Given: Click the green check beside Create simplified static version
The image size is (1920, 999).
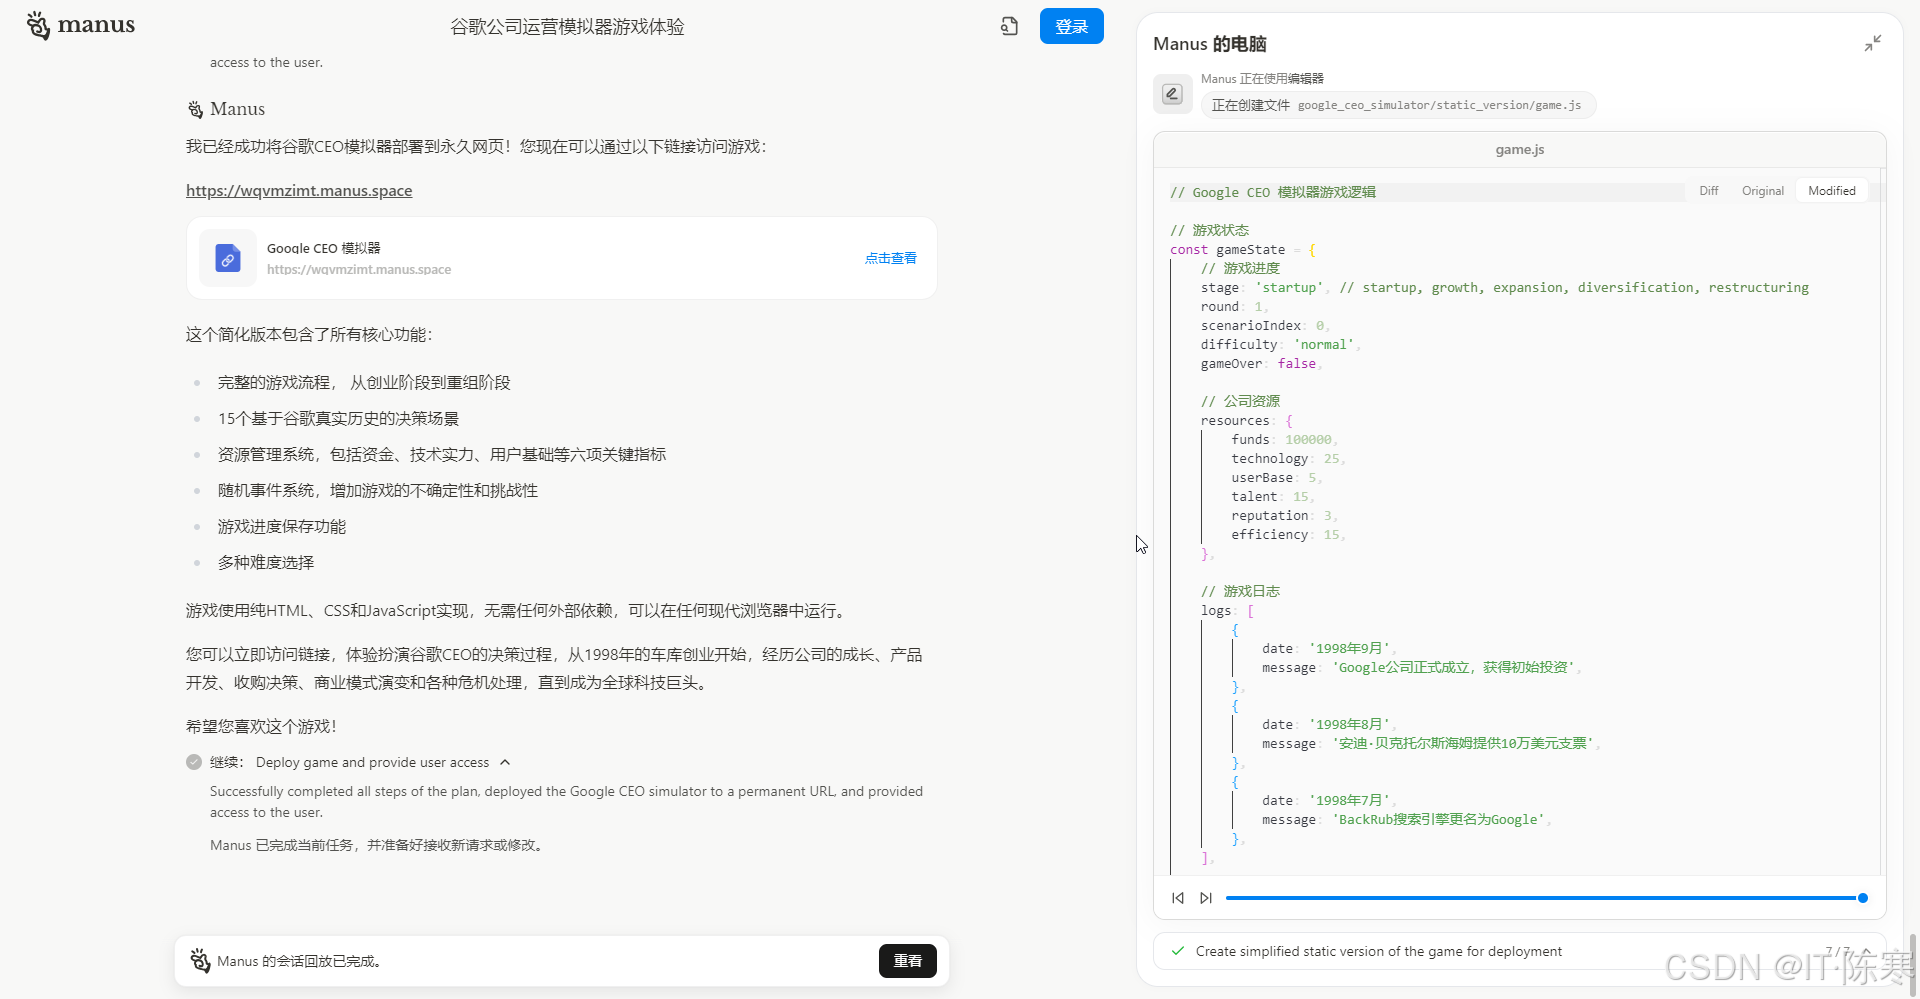Looking at the screenshot, I should [1178, 951].
